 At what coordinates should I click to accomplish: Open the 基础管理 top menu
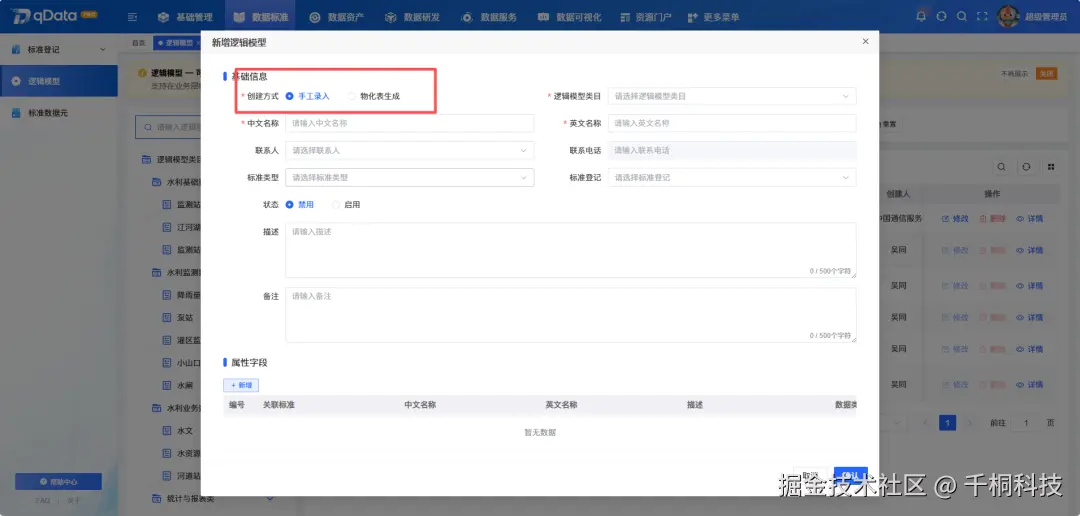click(x=185, y=17)
